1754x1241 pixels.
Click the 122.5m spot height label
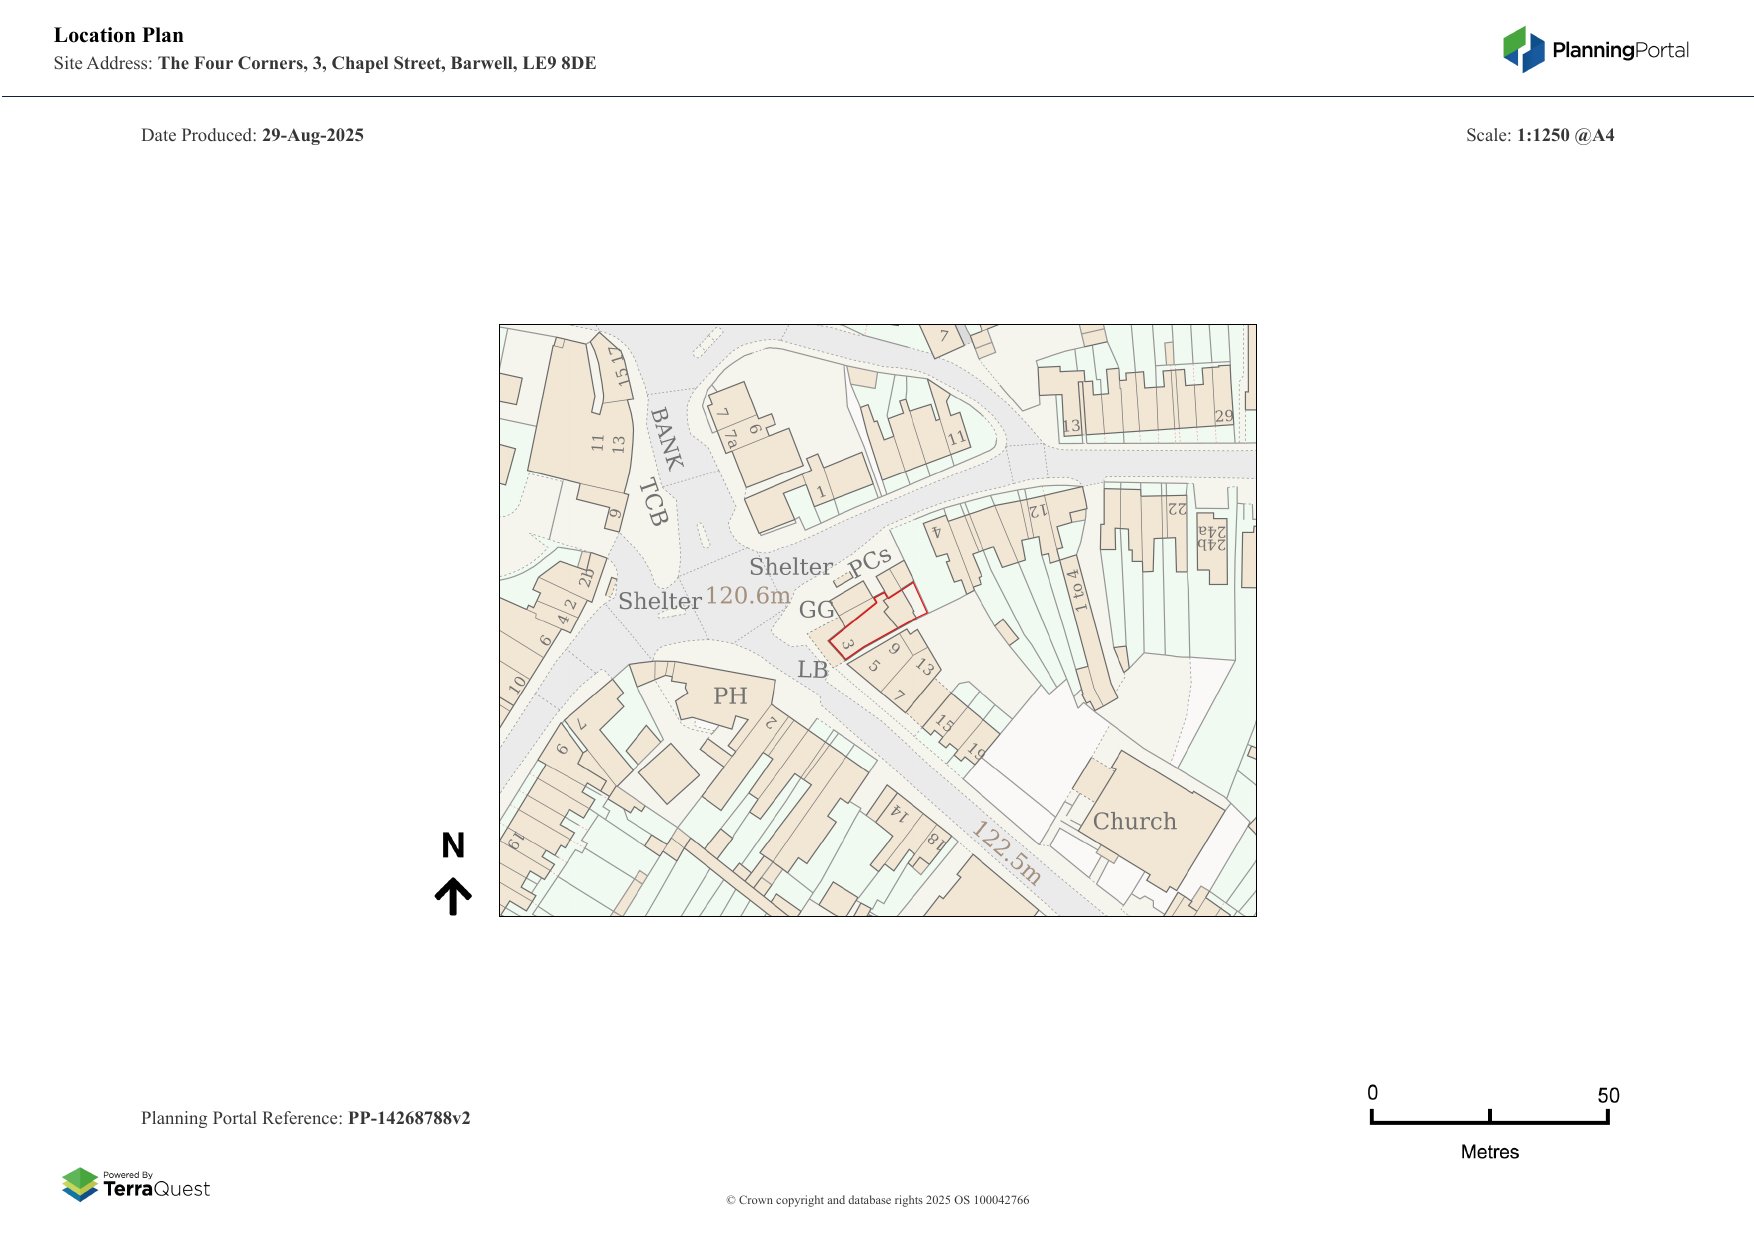(x=1007, y=853)
